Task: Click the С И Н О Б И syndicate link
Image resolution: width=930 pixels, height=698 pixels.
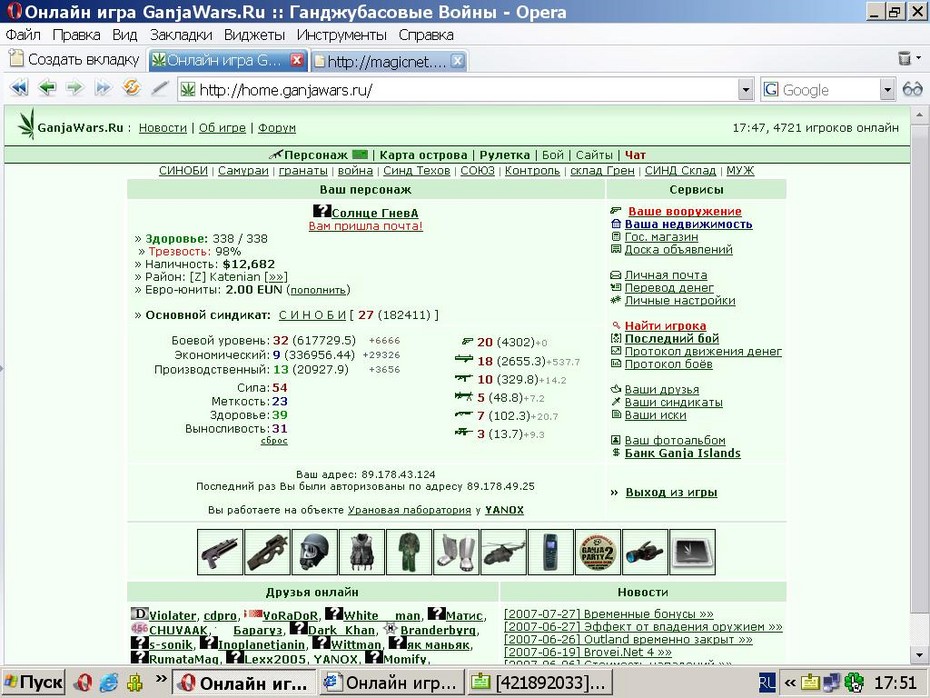Action: (x=312, y=315)
